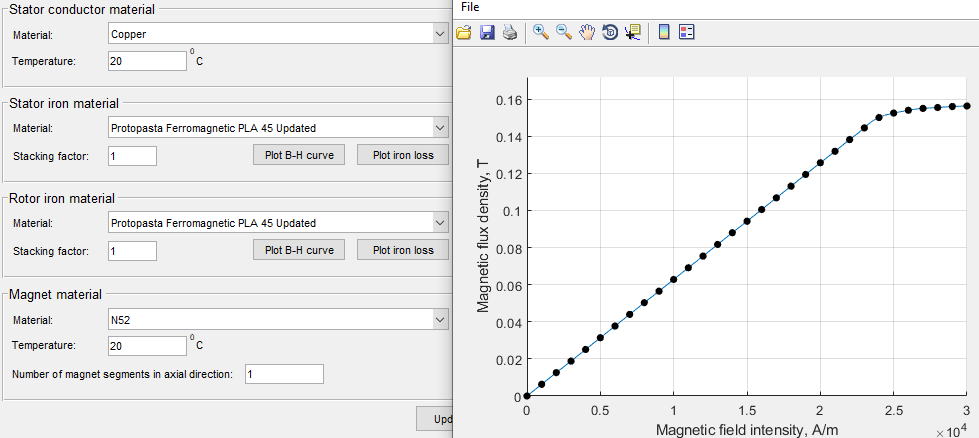979x438 pixels.
Task: Click the Open File folder icon
Action: (464, 32)
